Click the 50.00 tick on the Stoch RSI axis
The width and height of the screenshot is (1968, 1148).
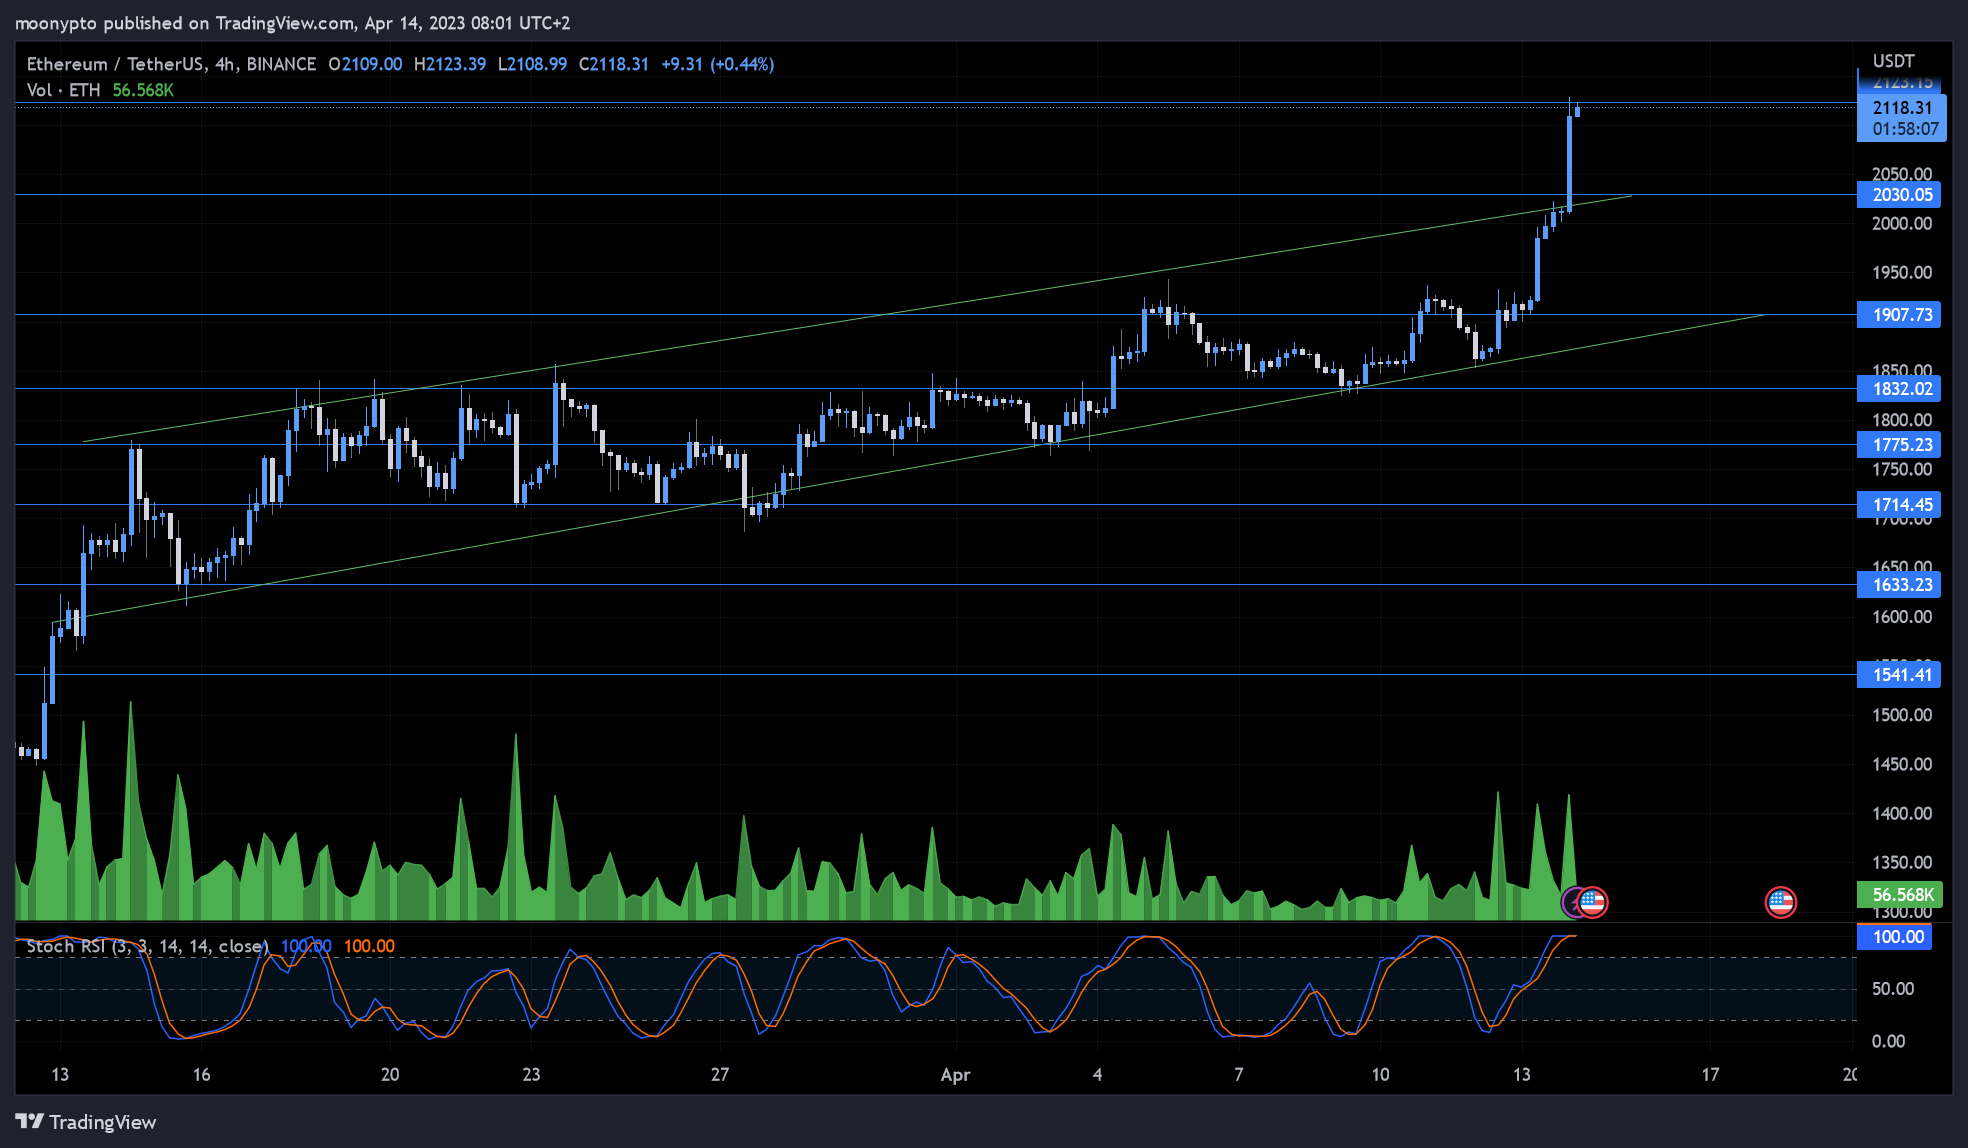point(1893,989)
